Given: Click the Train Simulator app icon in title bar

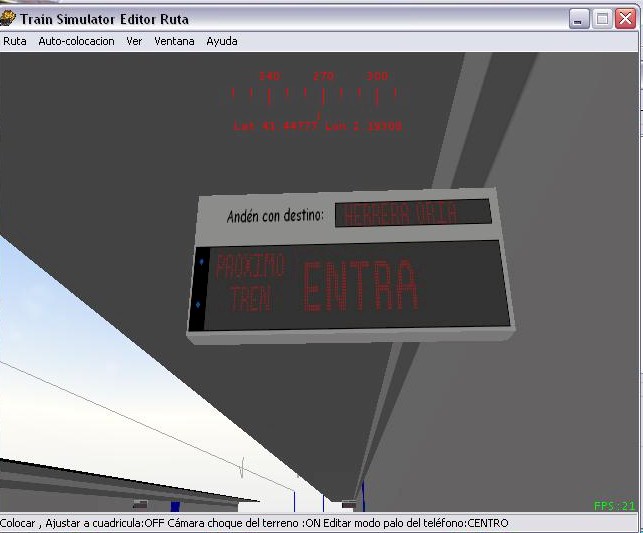Looking at the screenshot, I should tap(11, 18).
